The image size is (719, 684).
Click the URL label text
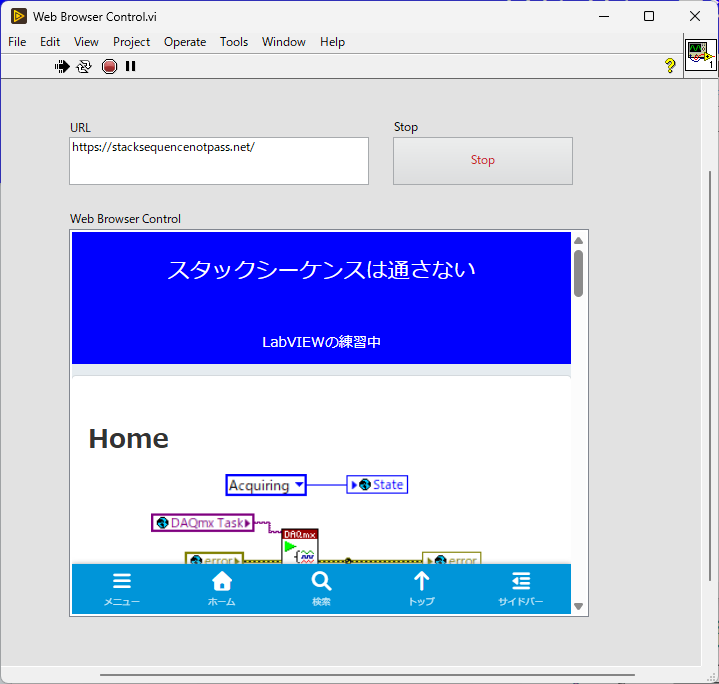(80, 127)
